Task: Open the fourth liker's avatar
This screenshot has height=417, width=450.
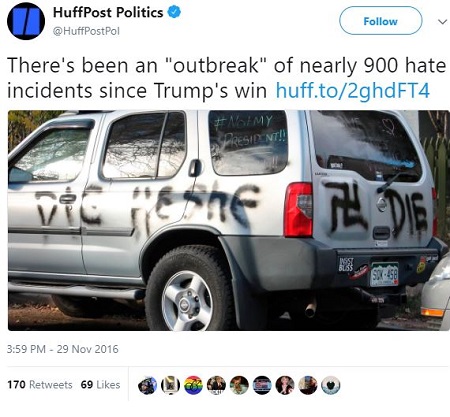Action: point(216,385)
